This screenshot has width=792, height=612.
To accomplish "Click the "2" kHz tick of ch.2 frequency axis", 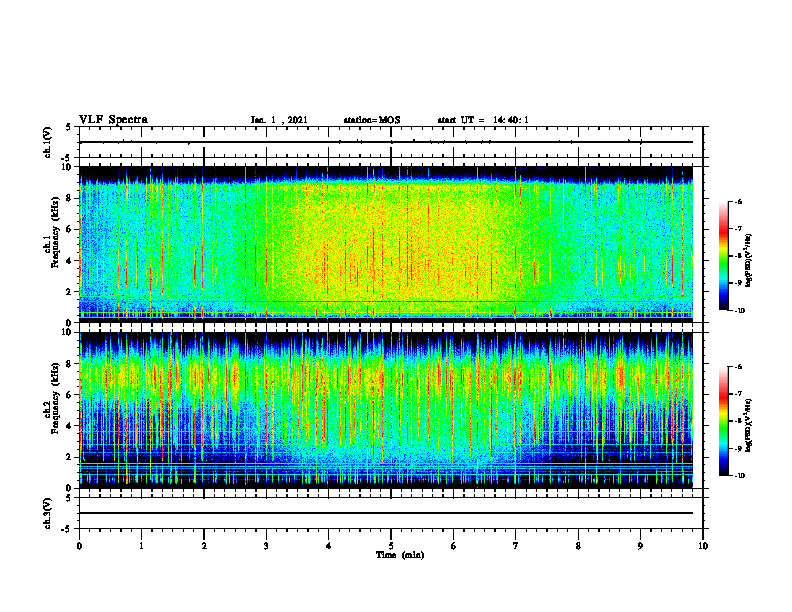I will 70,457.
